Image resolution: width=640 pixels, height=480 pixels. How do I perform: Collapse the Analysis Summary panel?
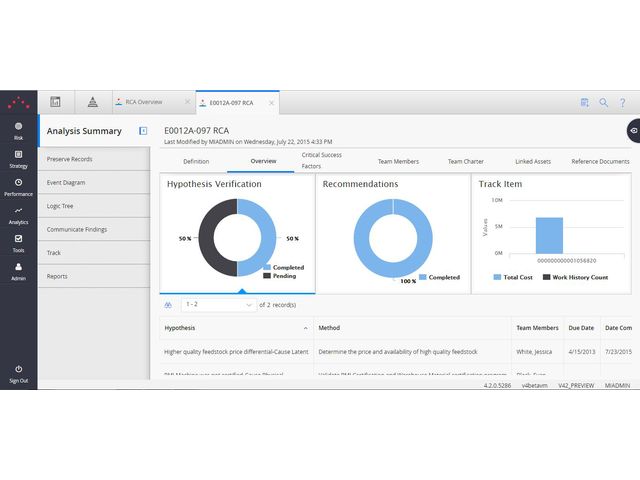[143, 131]
